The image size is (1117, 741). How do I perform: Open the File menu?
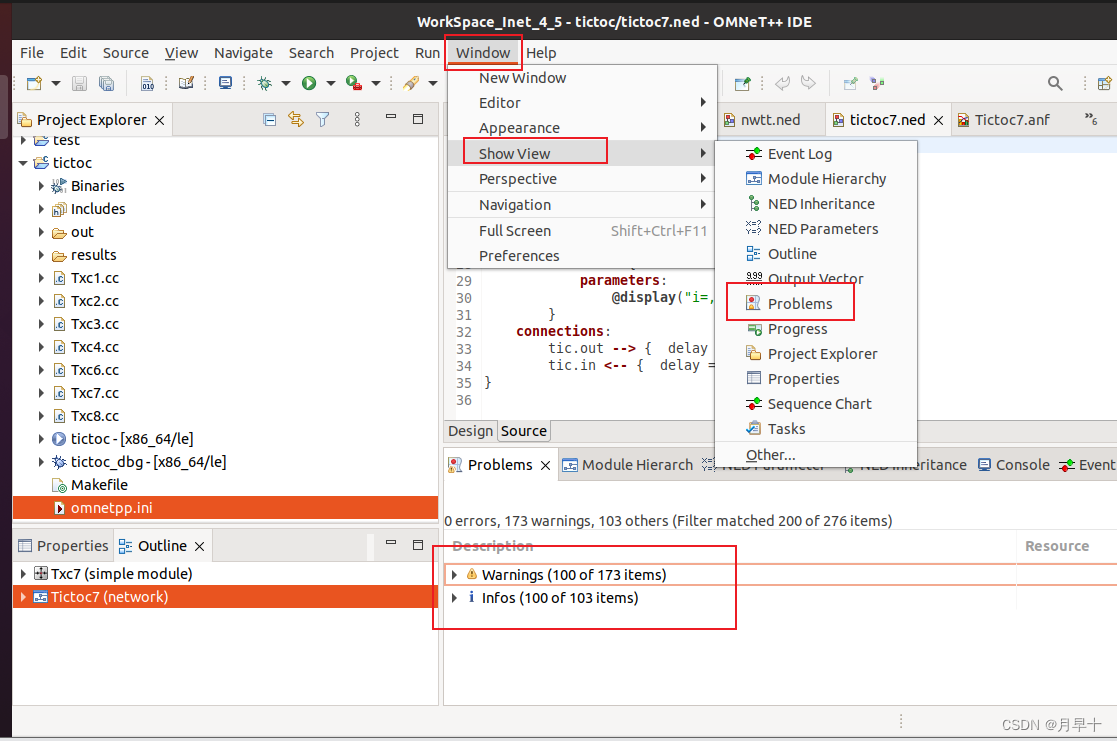pos(32,53)
